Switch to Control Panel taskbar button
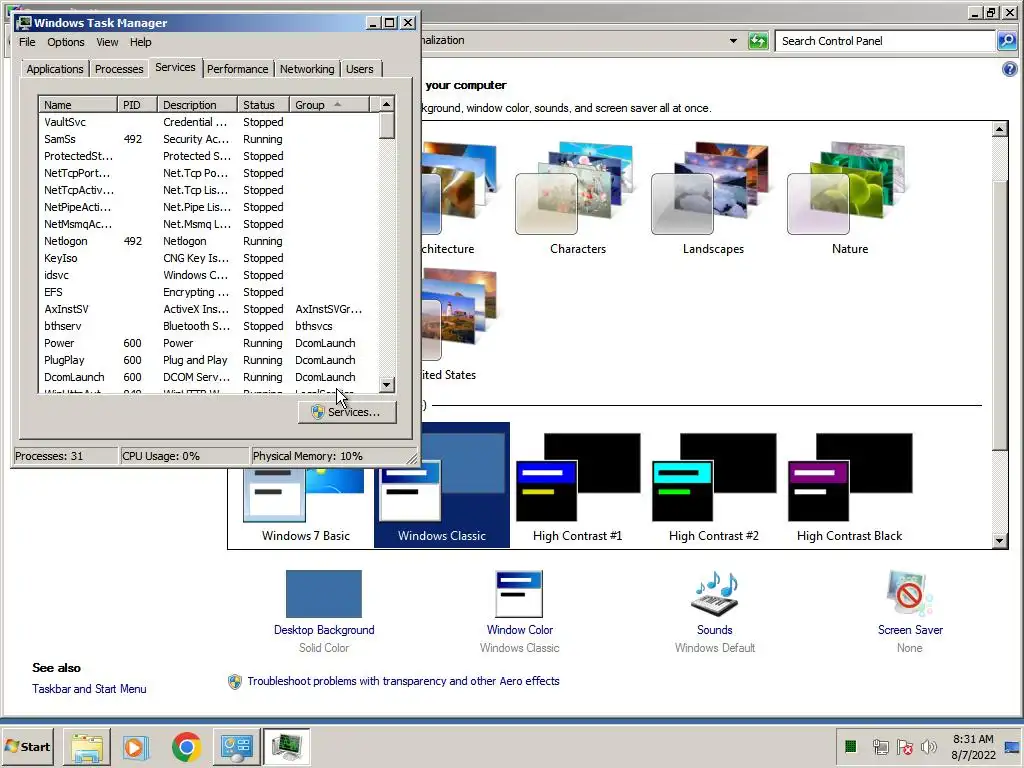Image resolution: width=1024 pixels, height=768 pixels. (x=236, y=746)
